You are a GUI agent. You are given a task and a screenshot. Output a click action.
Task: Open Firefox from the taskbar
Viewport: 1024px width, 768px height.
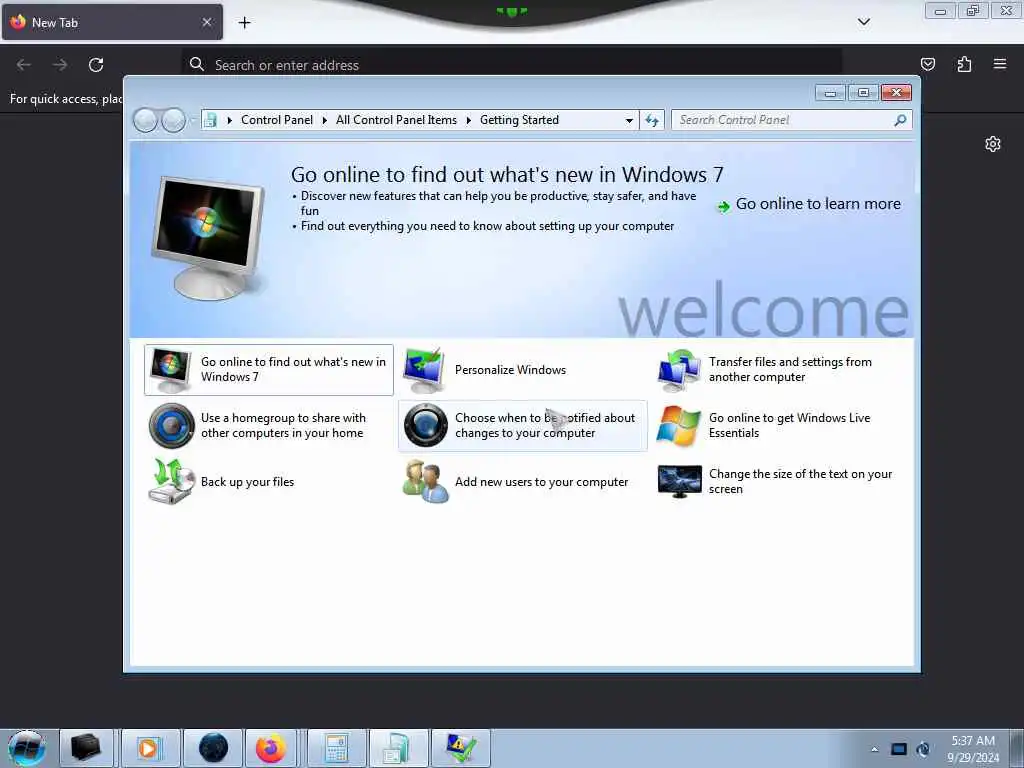point(270,748)
